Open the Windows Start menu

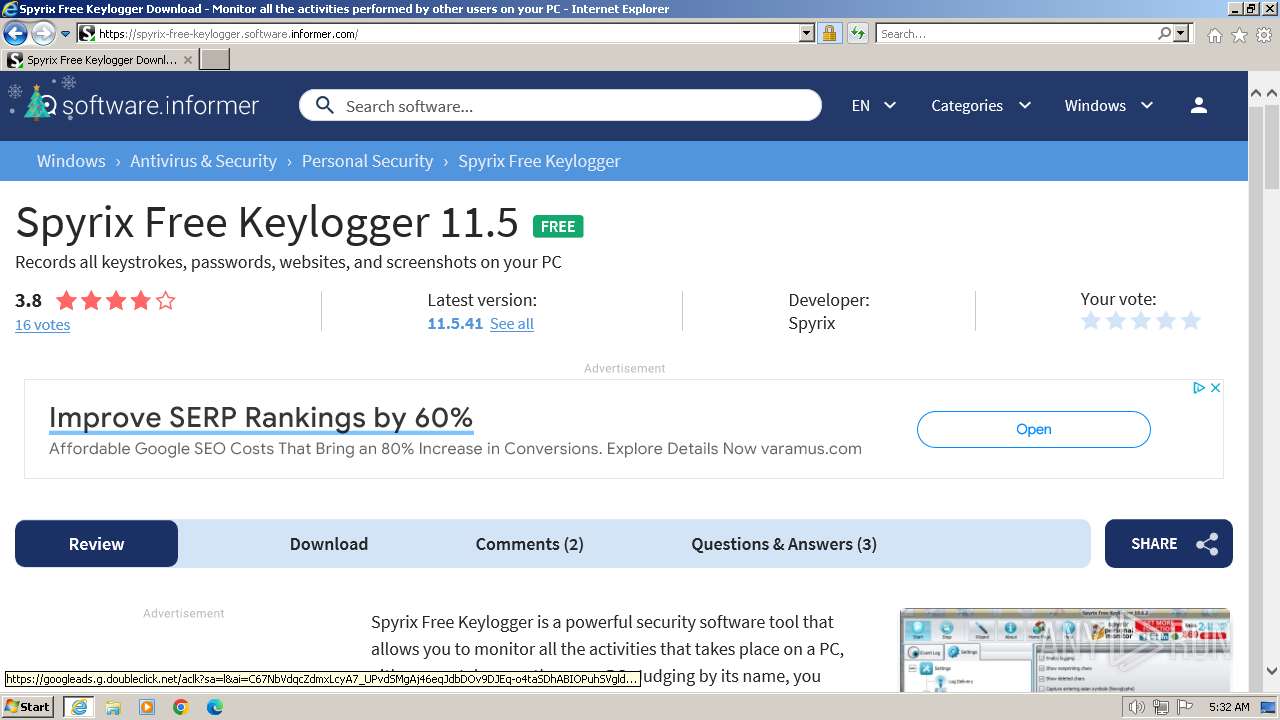tap(27, 706)
